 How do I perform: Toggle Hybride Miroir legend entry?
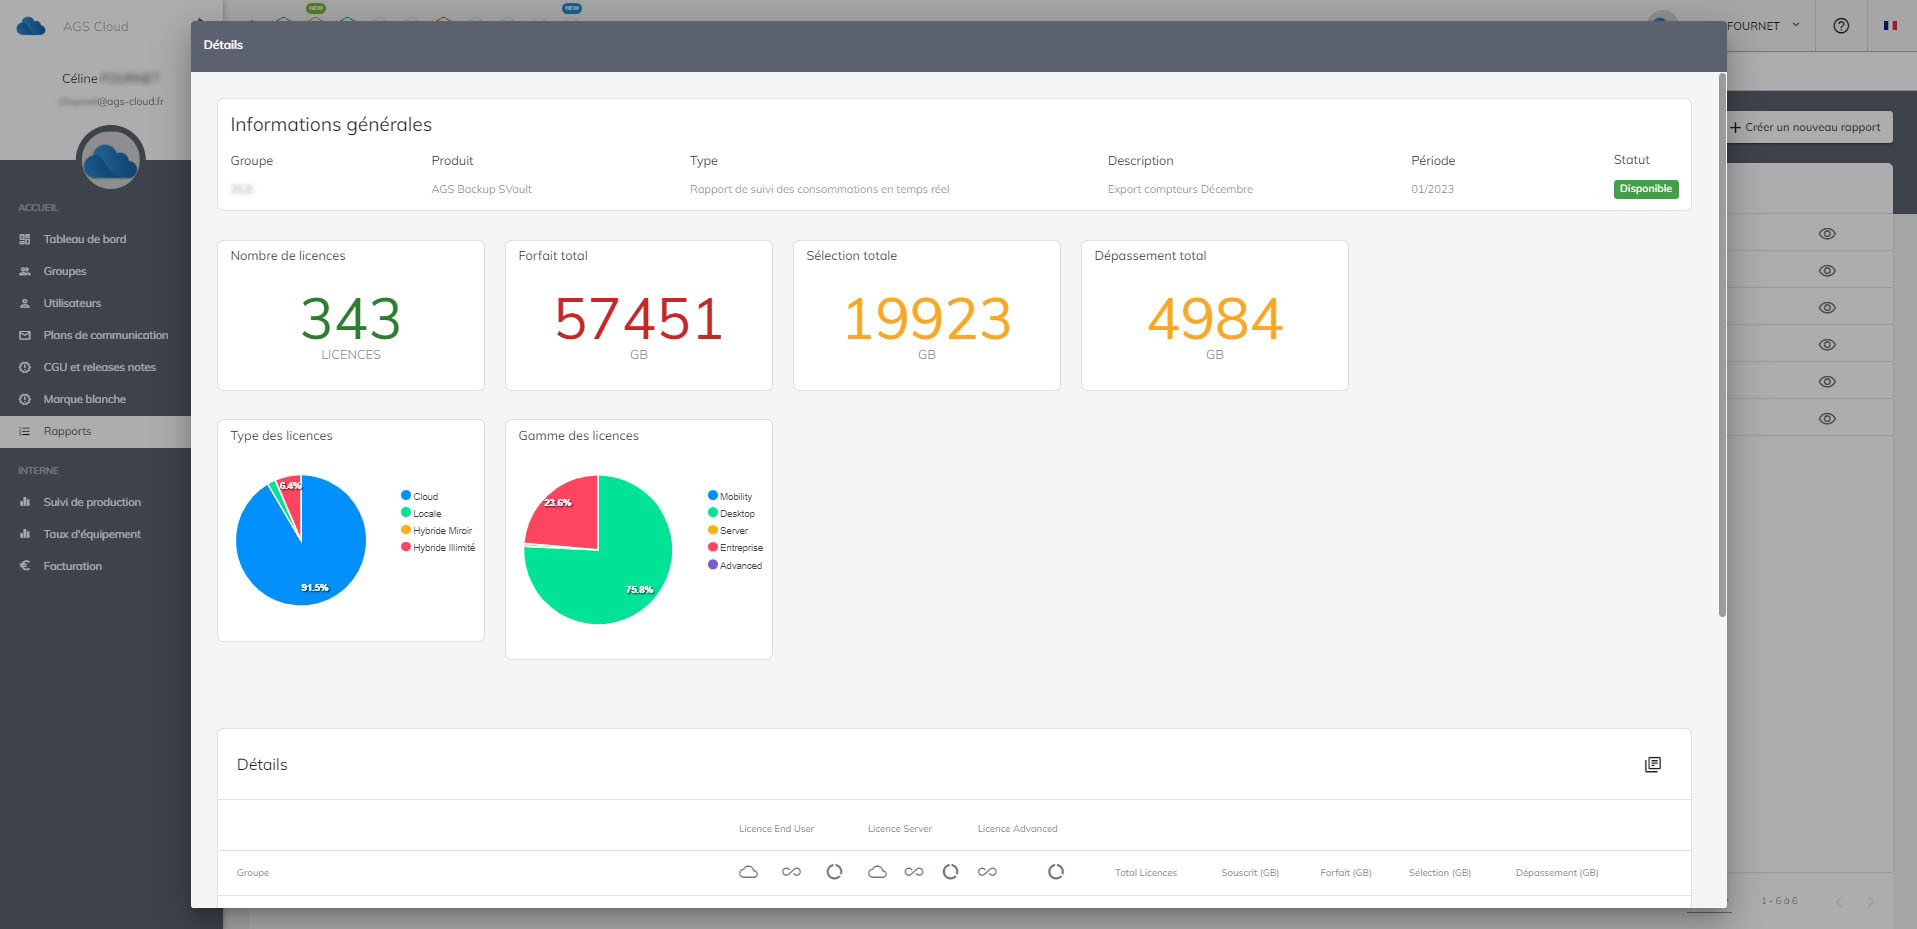[x=436, y=530]
